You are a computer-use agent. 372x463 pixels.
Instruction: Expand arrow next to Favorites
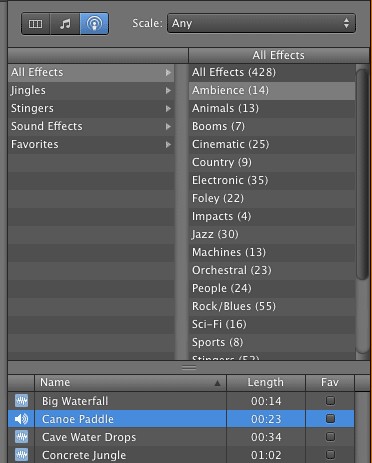(168, 145)
